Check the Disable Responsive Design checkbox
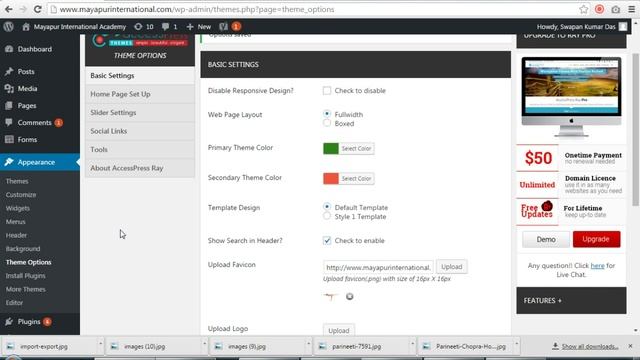This screenshot has height=360, width=640. click(x=327, y=91)
